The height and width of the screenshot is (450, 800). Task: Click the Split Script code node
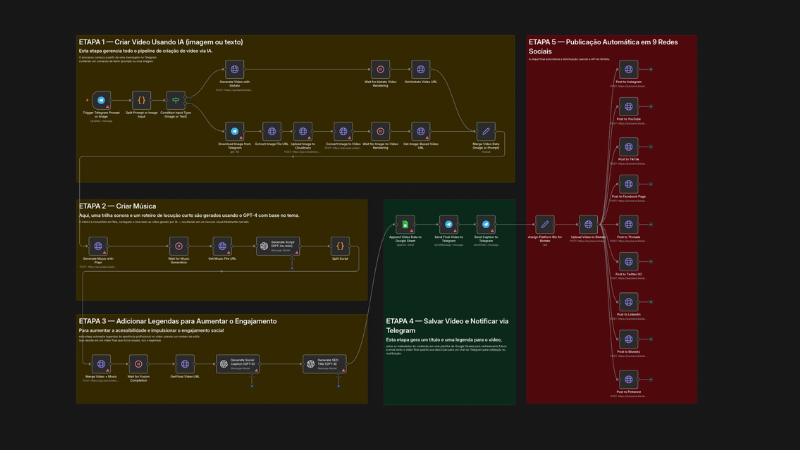point(339,245)
